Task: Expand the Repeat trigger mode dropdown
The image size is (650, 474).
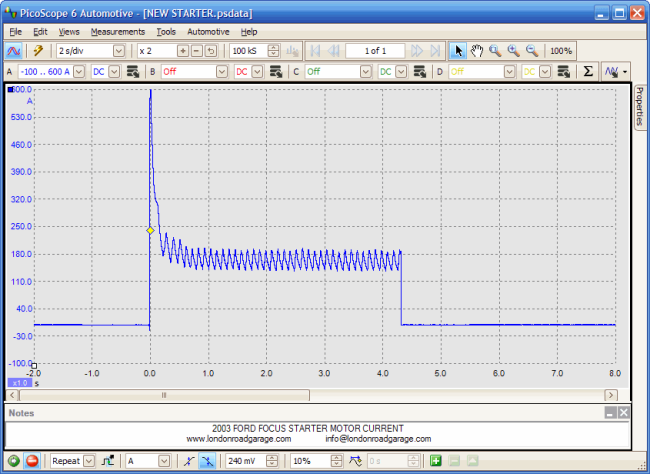Action: pyautogui.click(x=89, y=461)
